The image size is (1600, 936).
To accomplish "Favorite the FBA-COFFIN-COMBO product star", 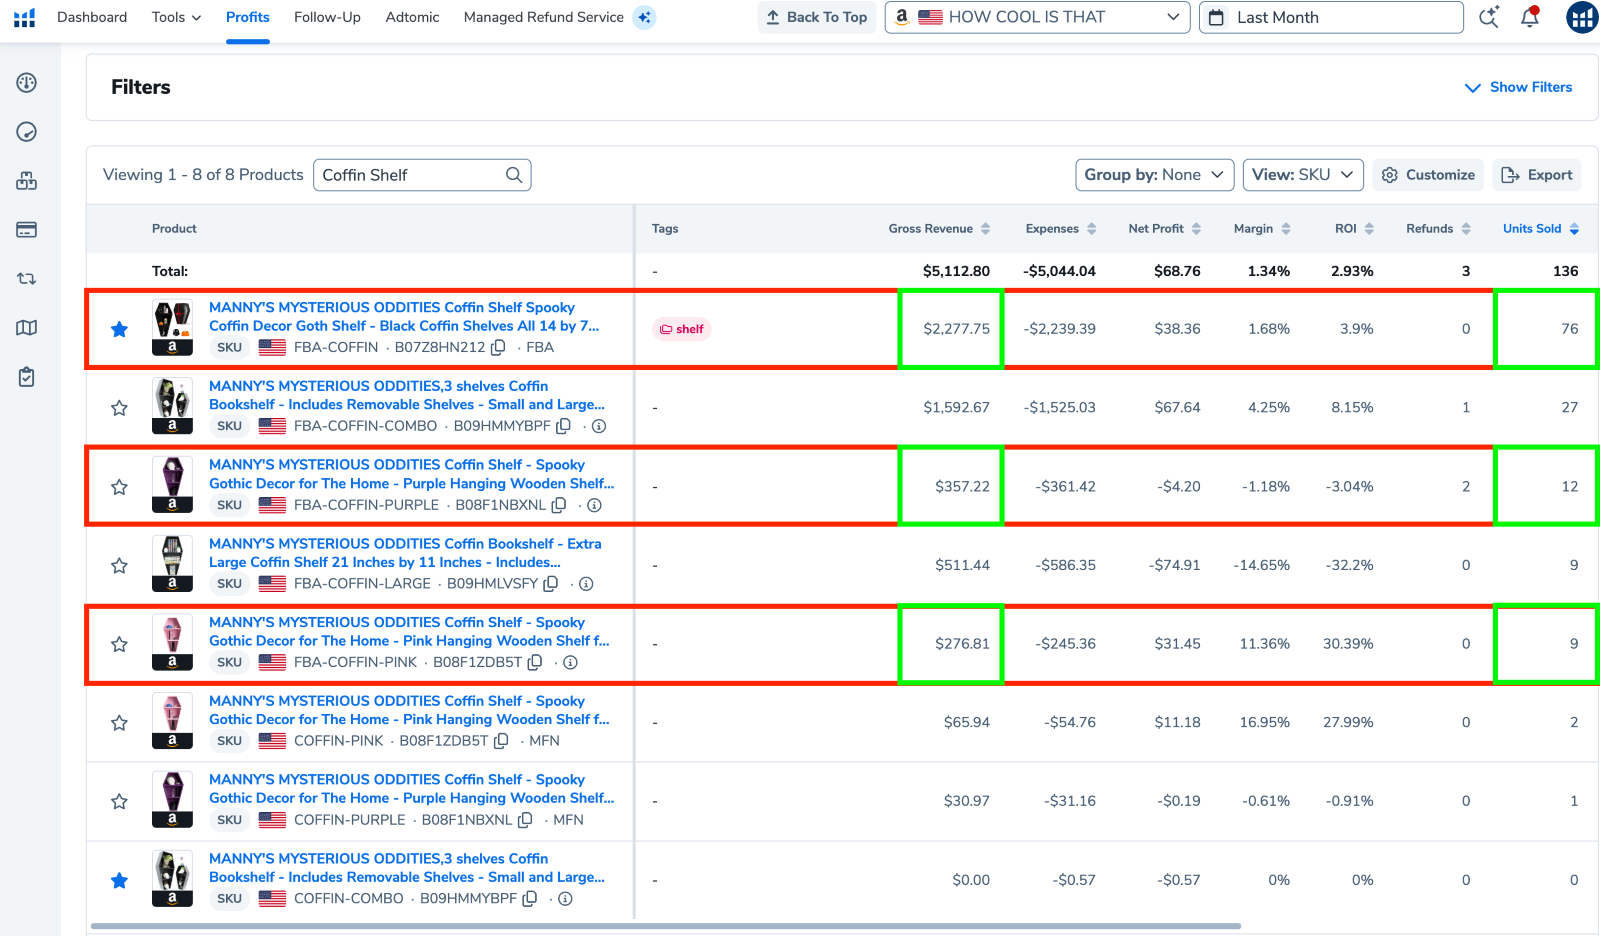I will pos(119,408).
